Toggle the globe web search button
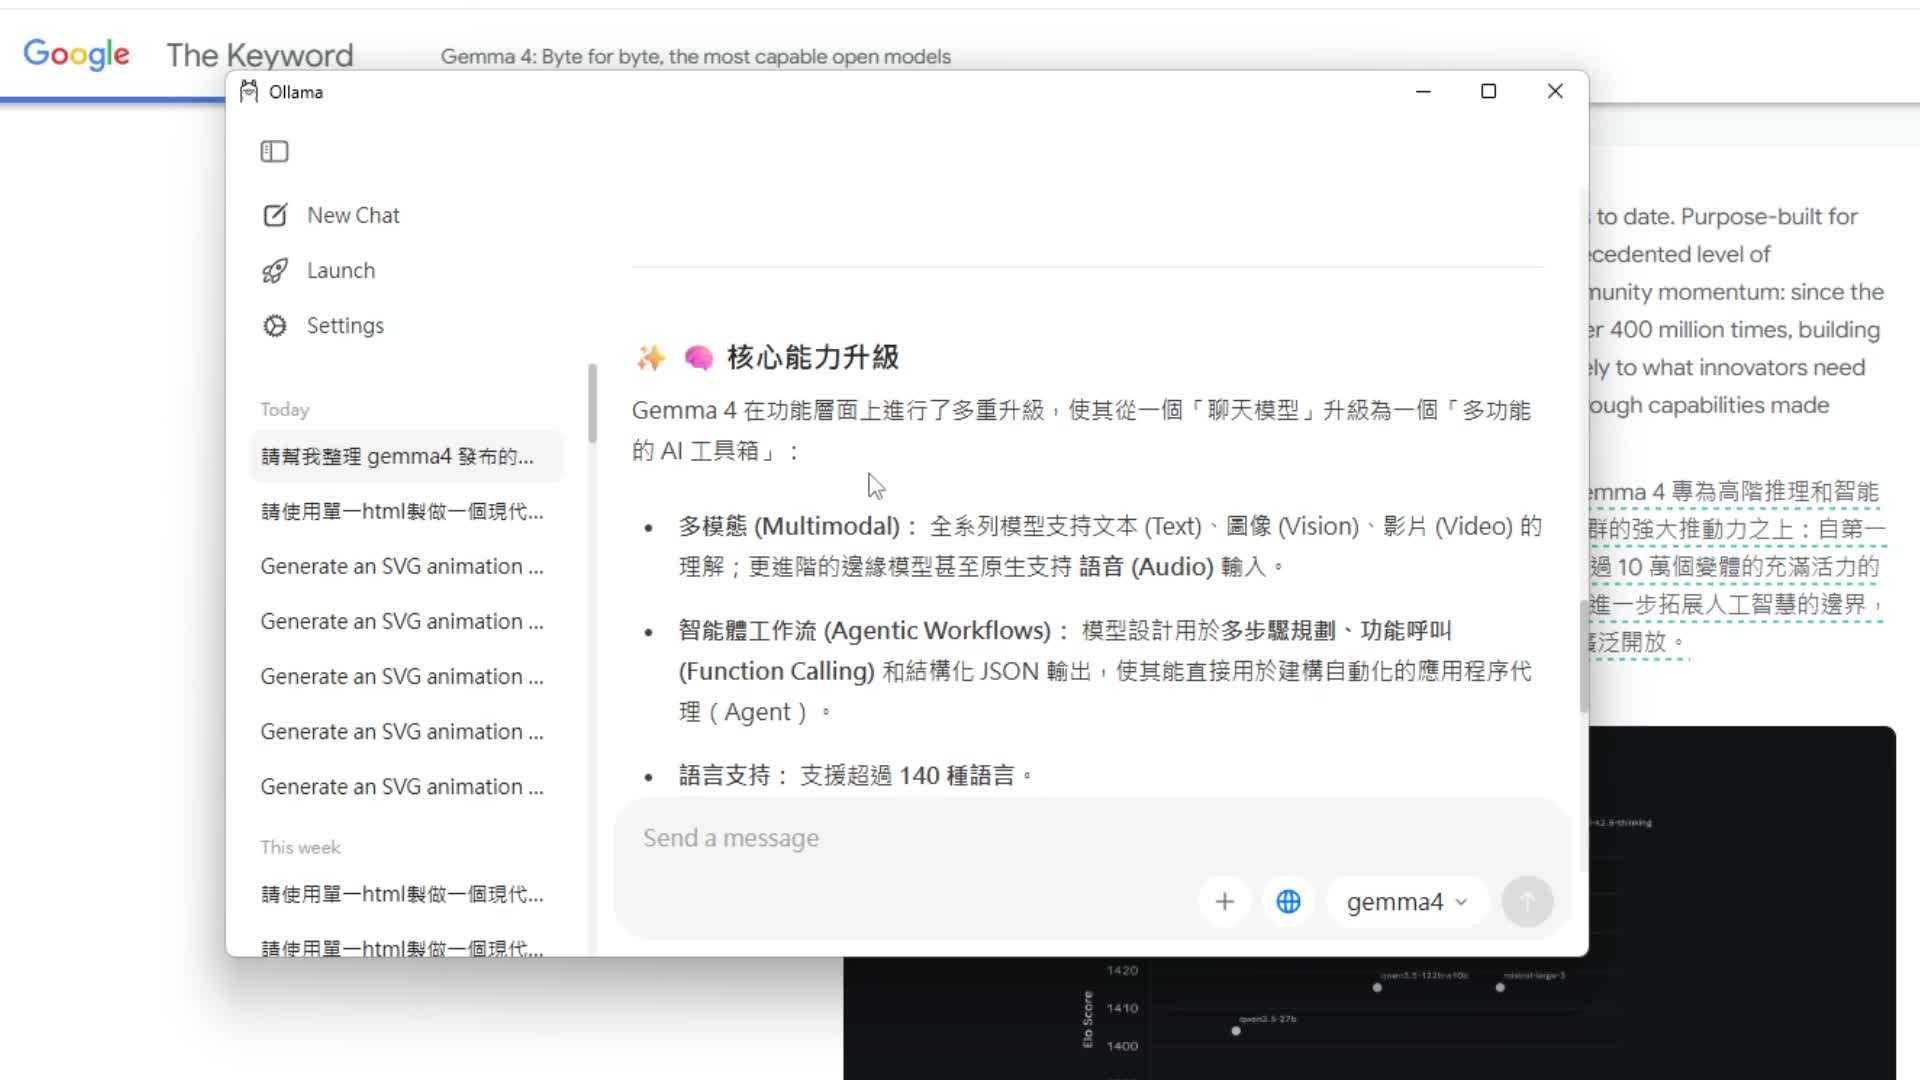 (1289, 902)
